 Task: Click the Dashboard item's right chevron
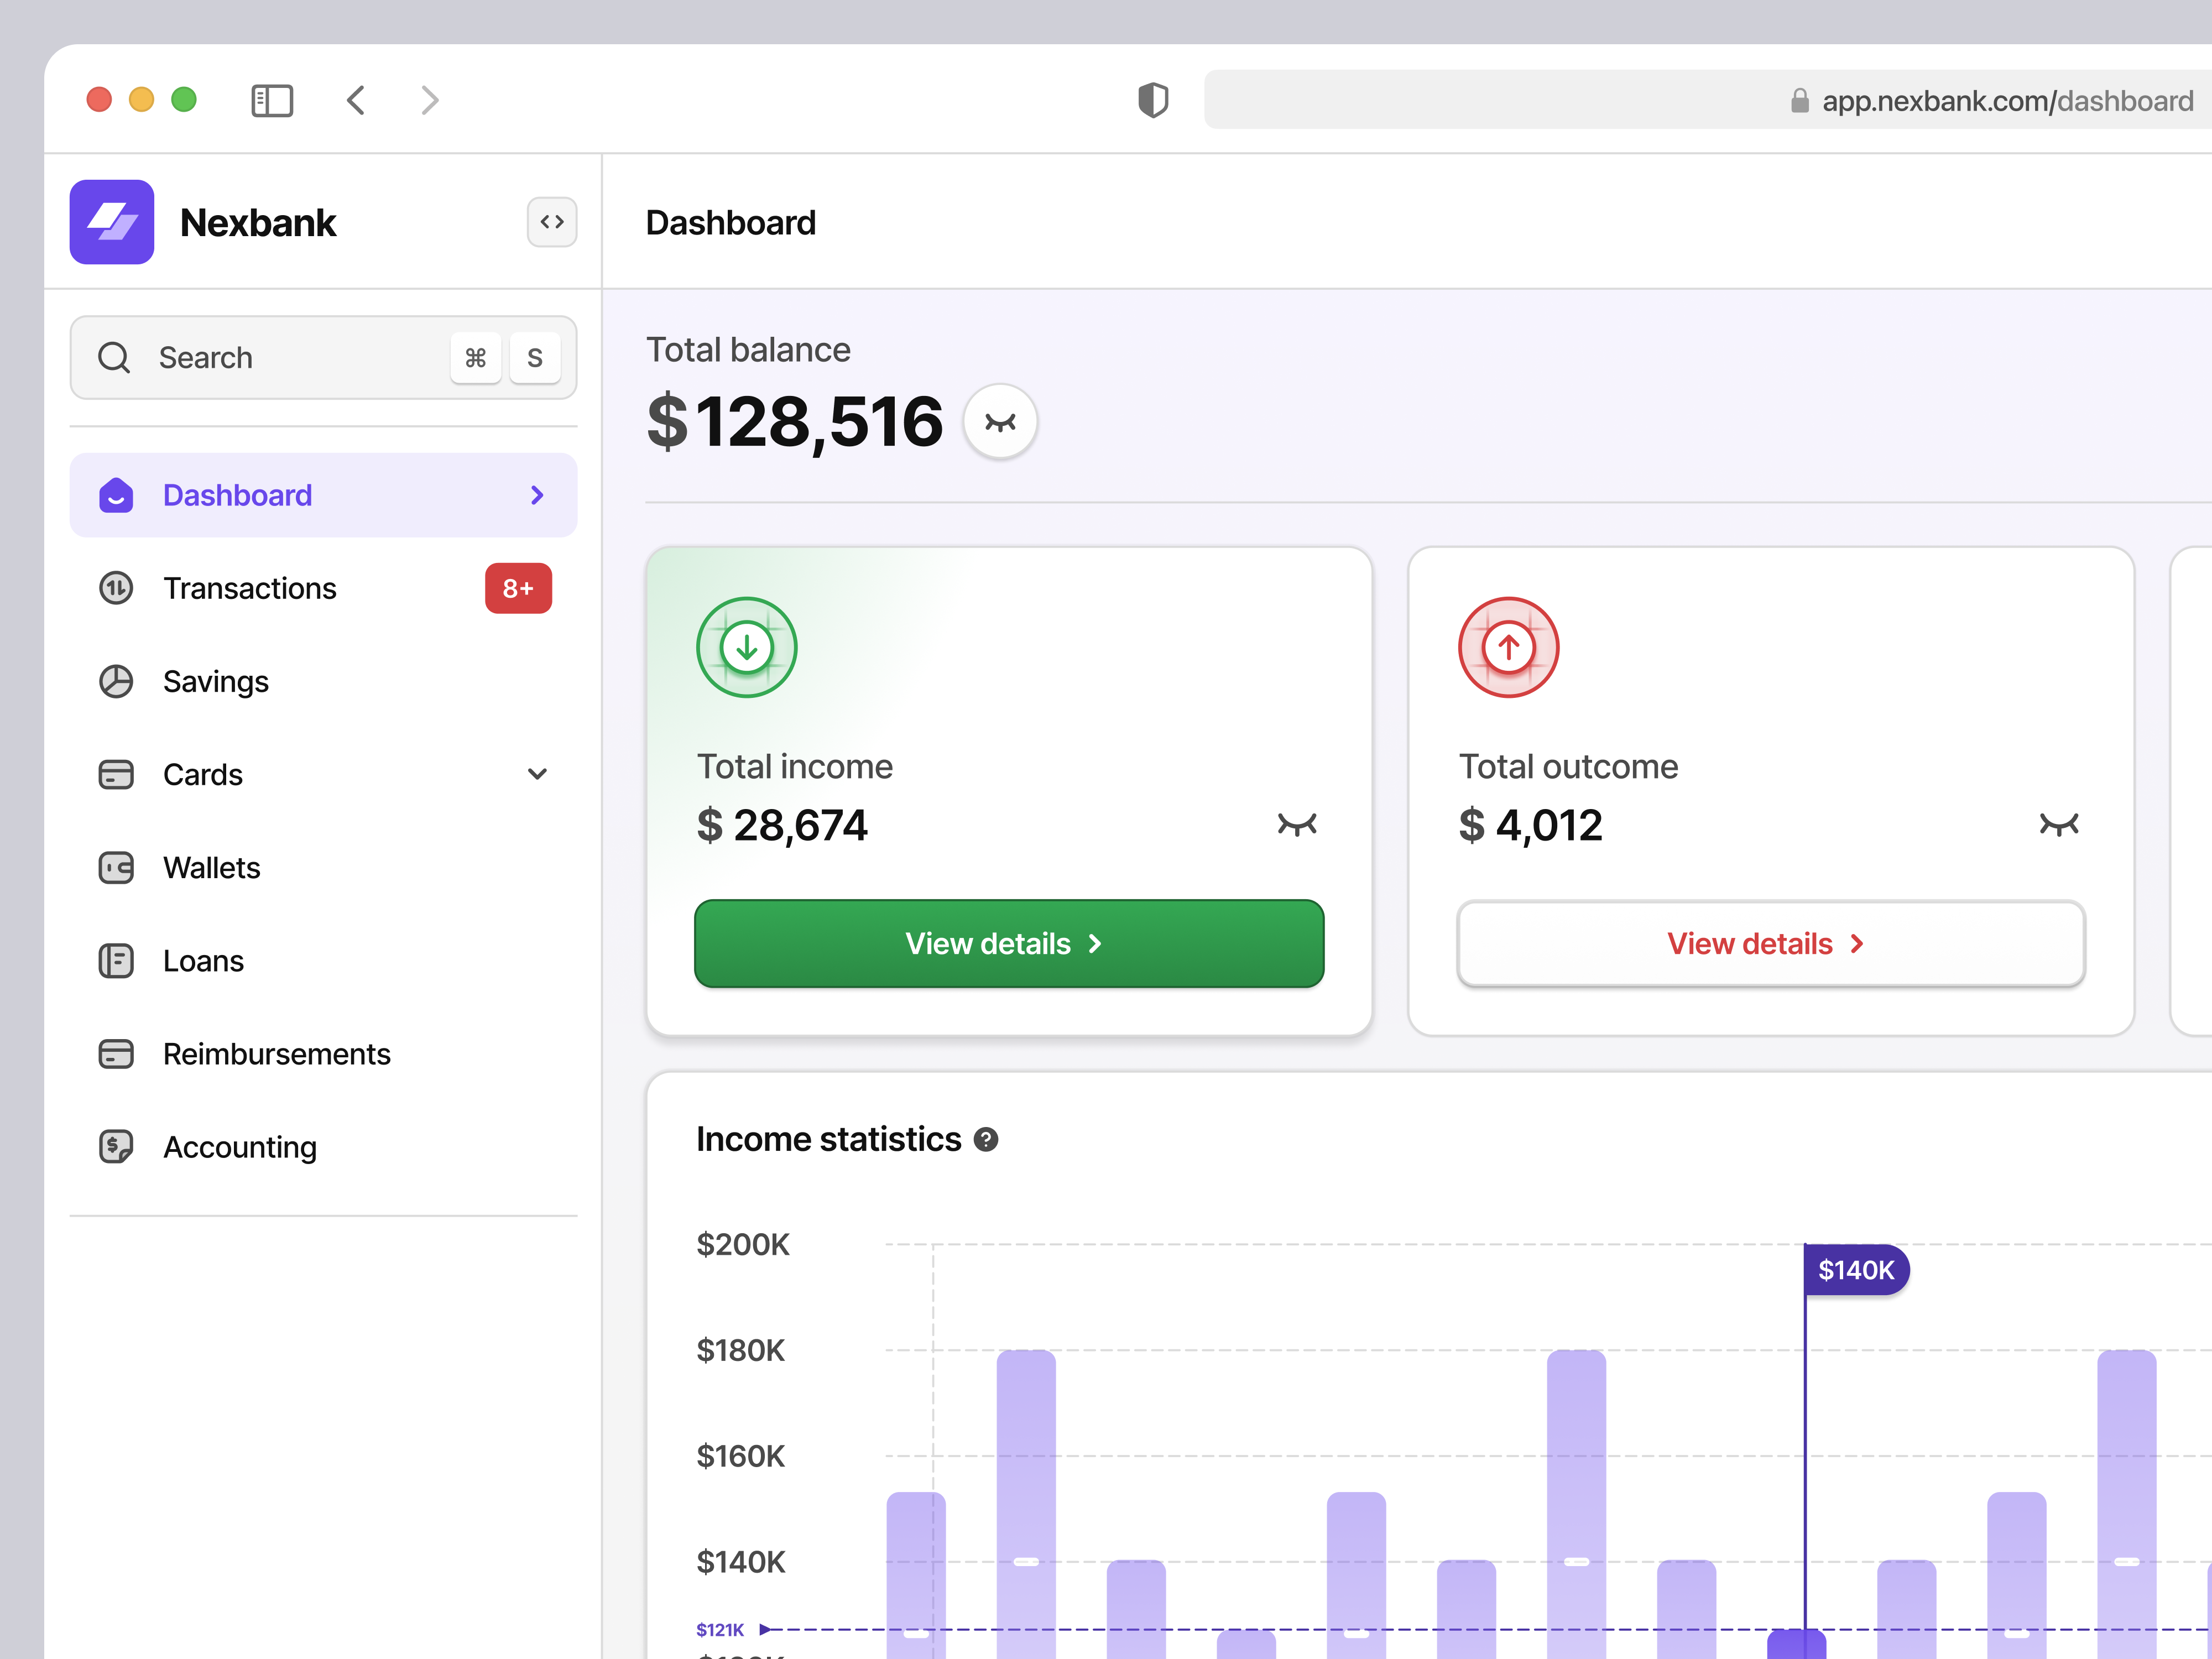point(537,495)
